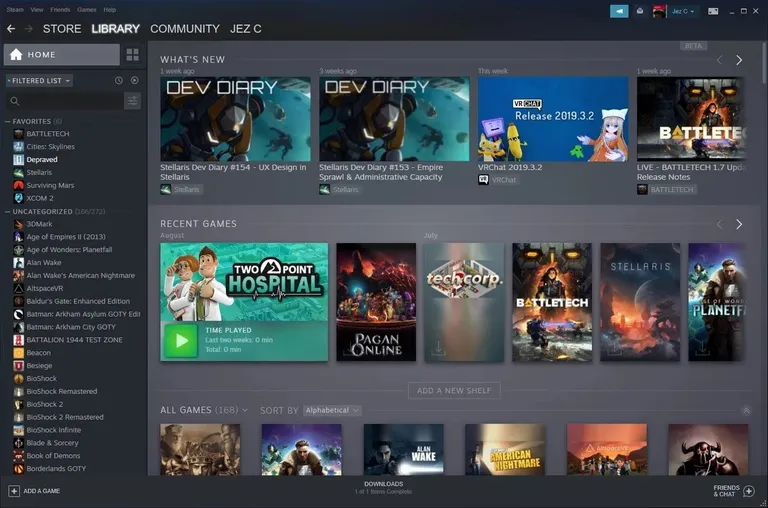Click the Add a Game label
The width and height of the screenshot is (768, 508).
[x=42, y=491]
